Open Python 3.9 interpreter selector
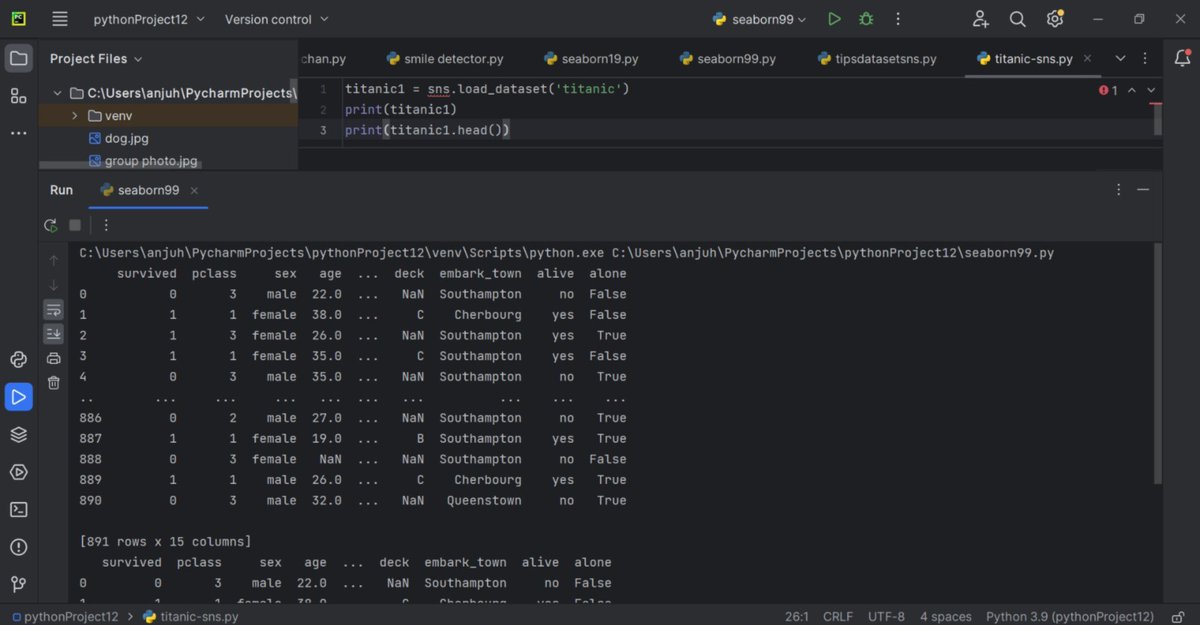This screenshot has width=1200, height=625. (1070, 616)
